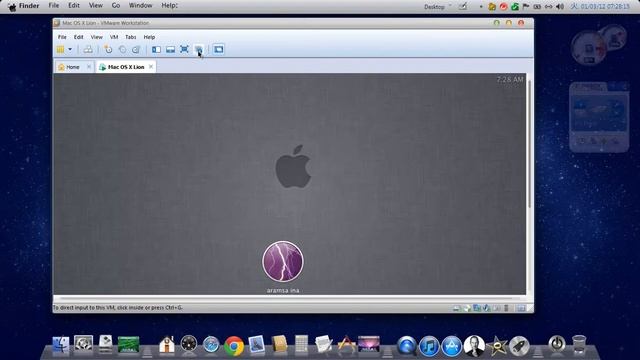
Task: Click the red circular menu bar icon
Action: 503,7
